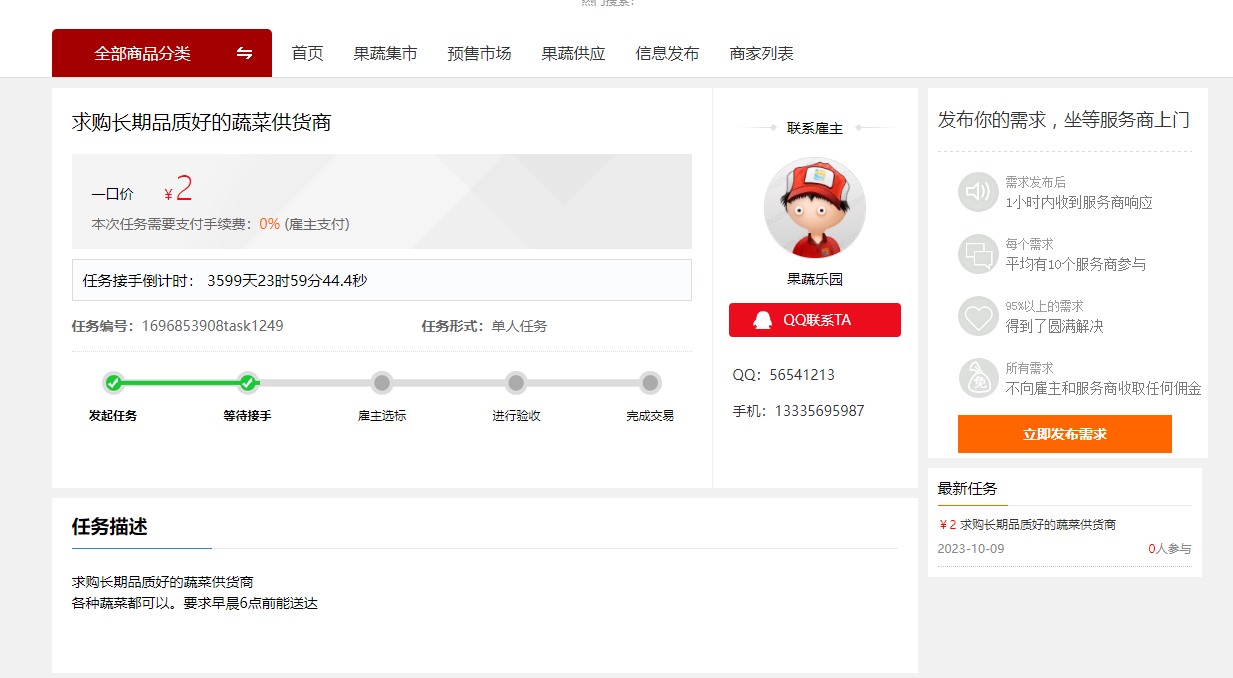Click the heart icon next to 95%以上的需求
The image size is (1233, 678).
[x=978, y=316]
